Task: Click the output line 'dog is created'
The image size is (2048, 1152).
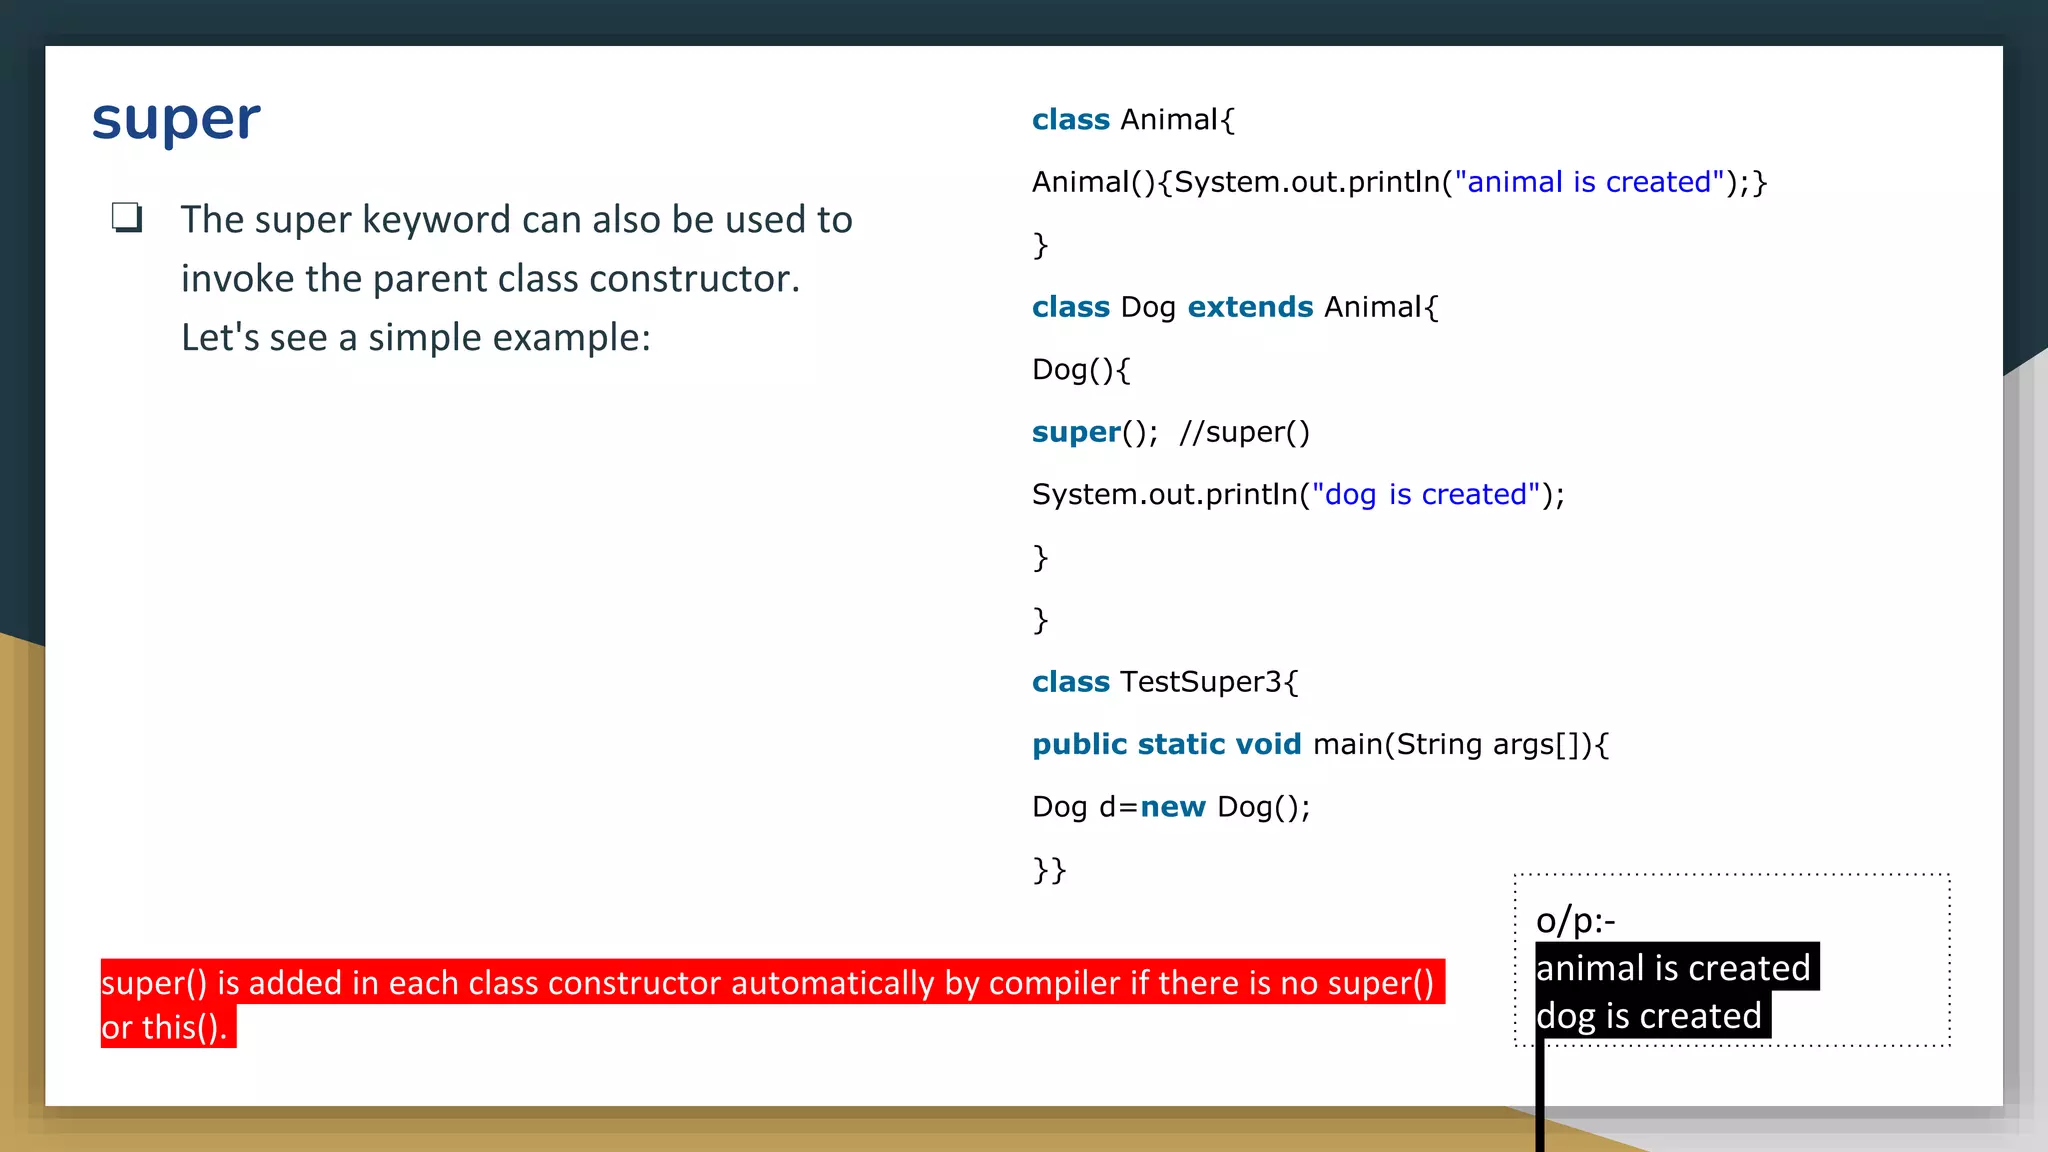Action: (1652, 1015)
